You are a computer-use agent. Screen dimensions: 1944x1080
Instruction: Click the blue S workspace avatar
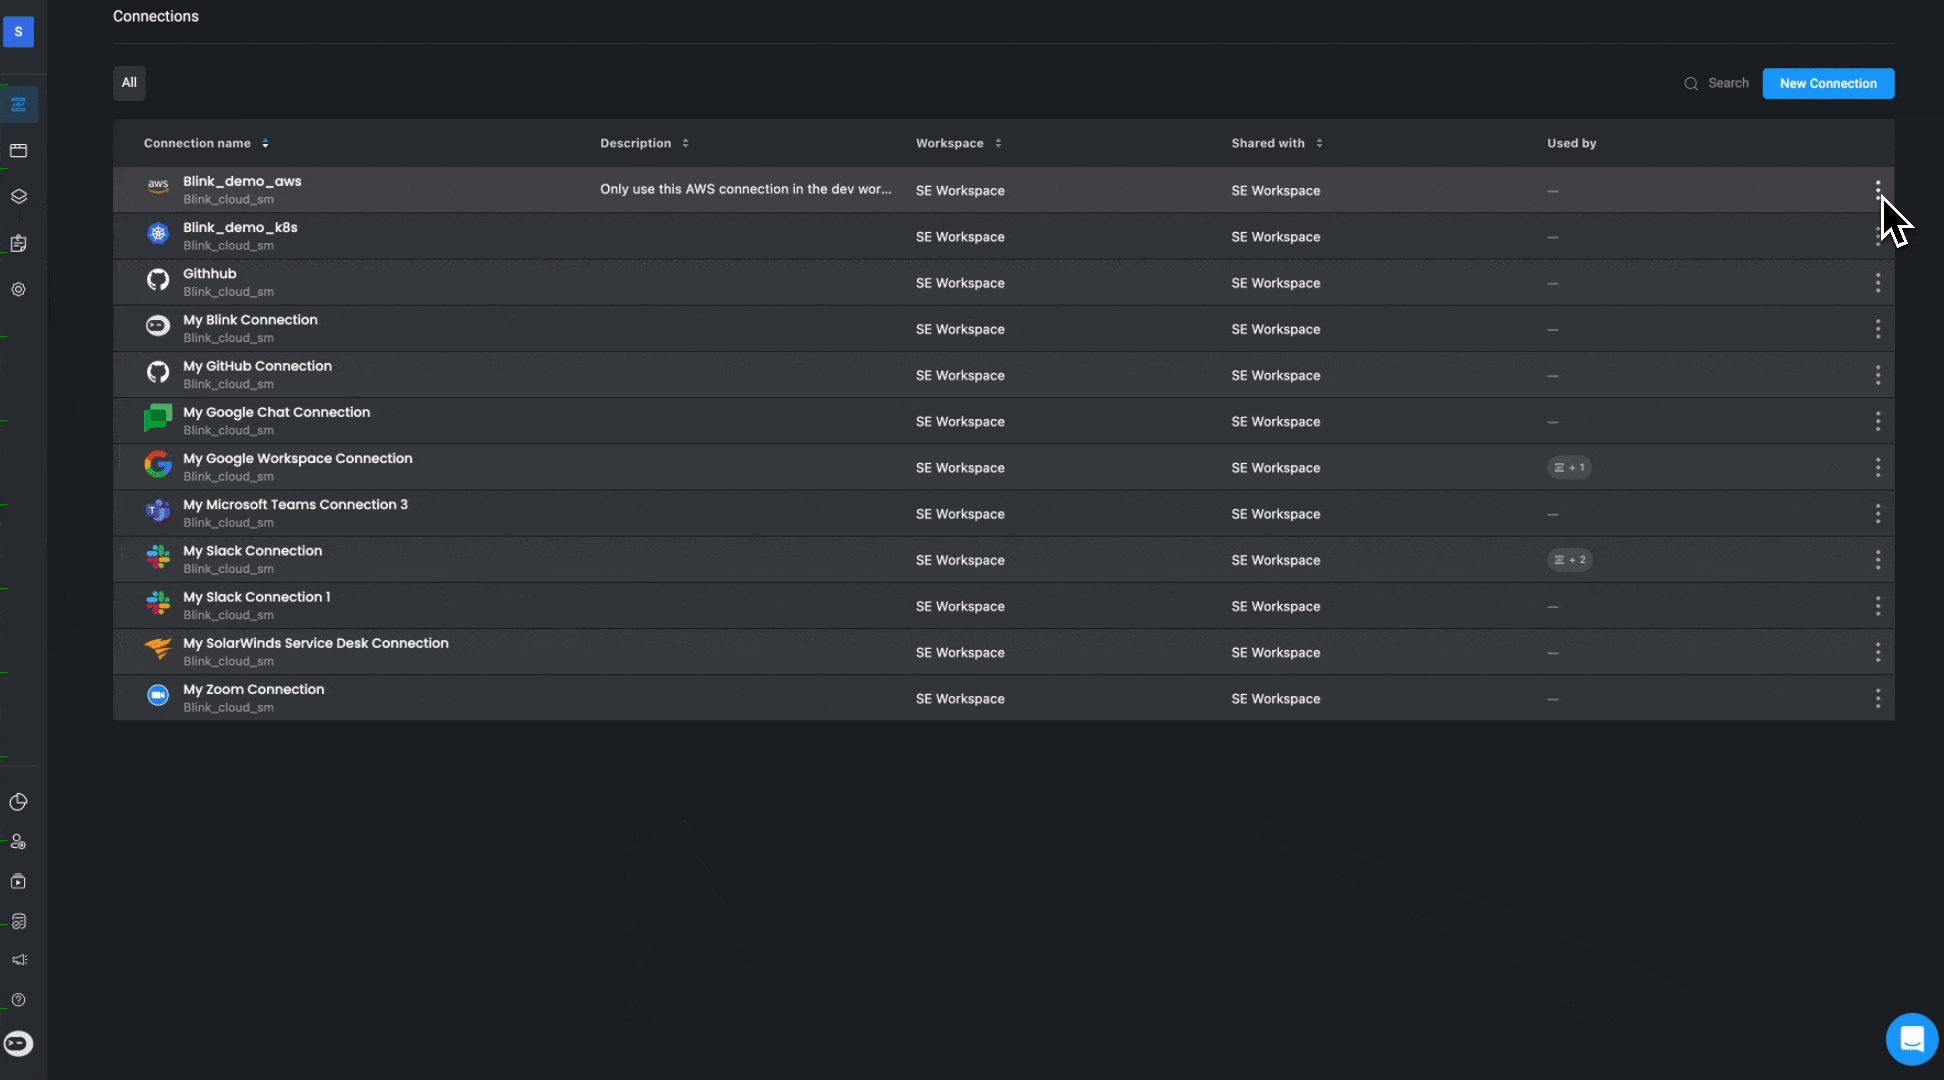(18, 32)
